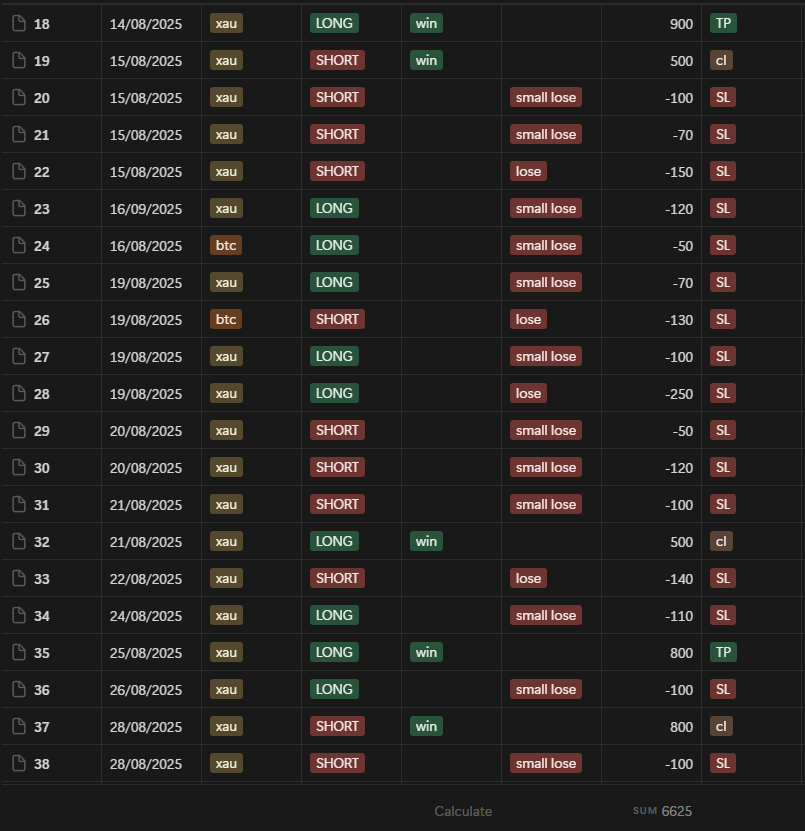Select the date cell 16/09/2025
The height and width of the screenshot is (831, 805).
[146, 208]
